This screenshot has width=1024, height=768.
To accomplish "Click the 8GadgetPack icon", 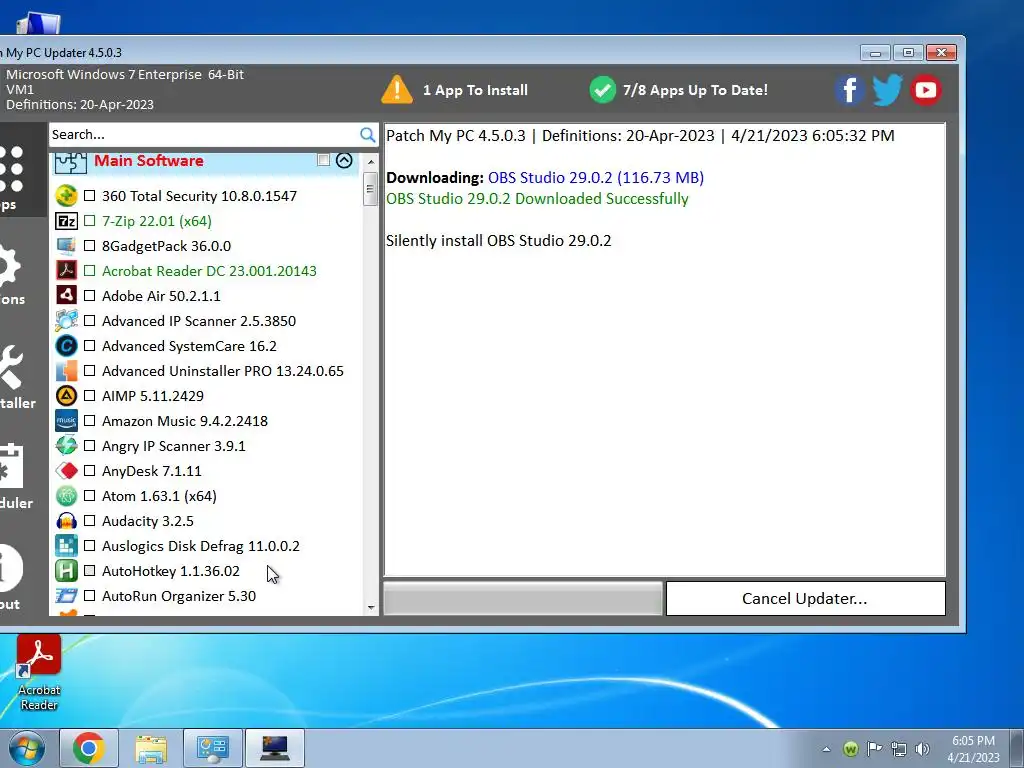I will [66, 246].
